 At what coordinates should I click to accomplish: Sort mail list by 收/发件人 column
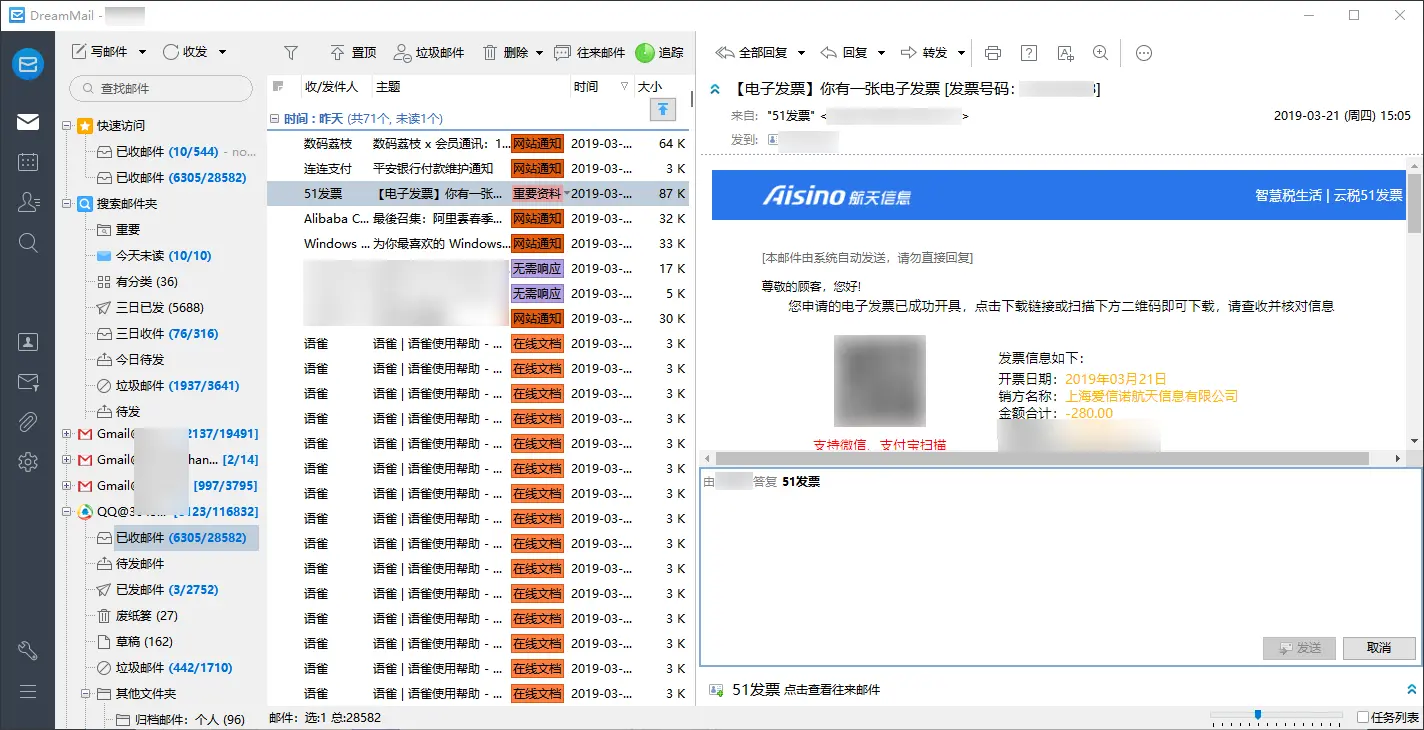click(331, 87)
